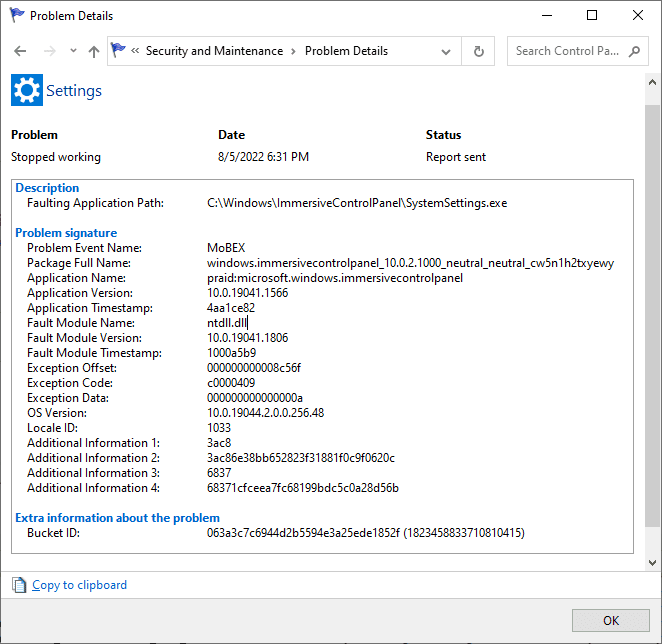Click the Description section heading
662x644 pixels.
[x=47, y=188]
